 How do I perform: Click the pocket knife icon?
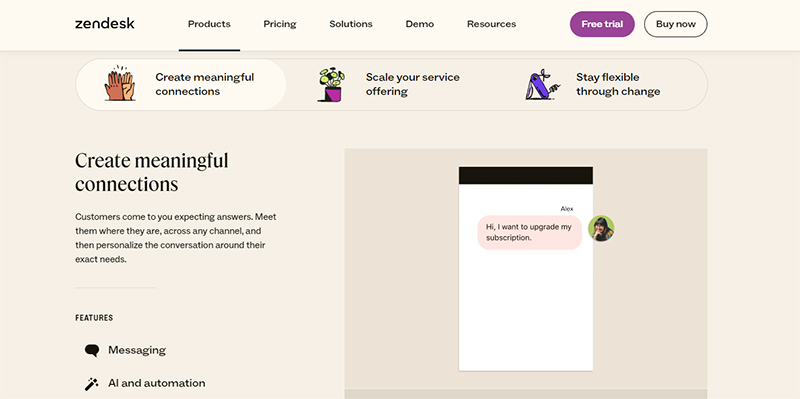pyautogui.click(x=542, y=84)
